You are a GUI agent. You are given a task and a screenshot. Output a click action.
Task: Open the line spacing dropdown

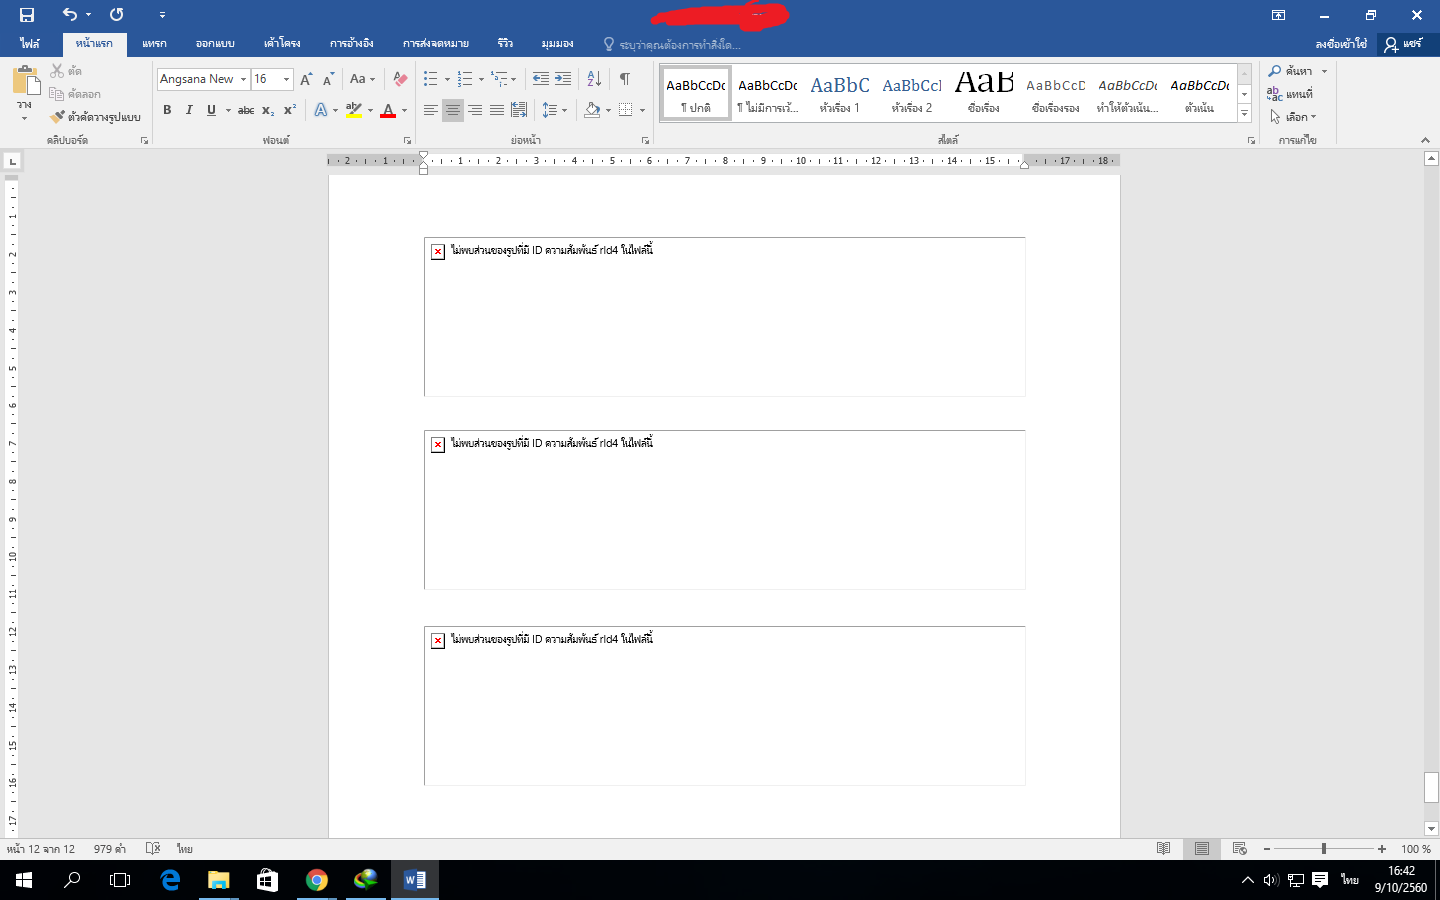(x=554, y=110)
